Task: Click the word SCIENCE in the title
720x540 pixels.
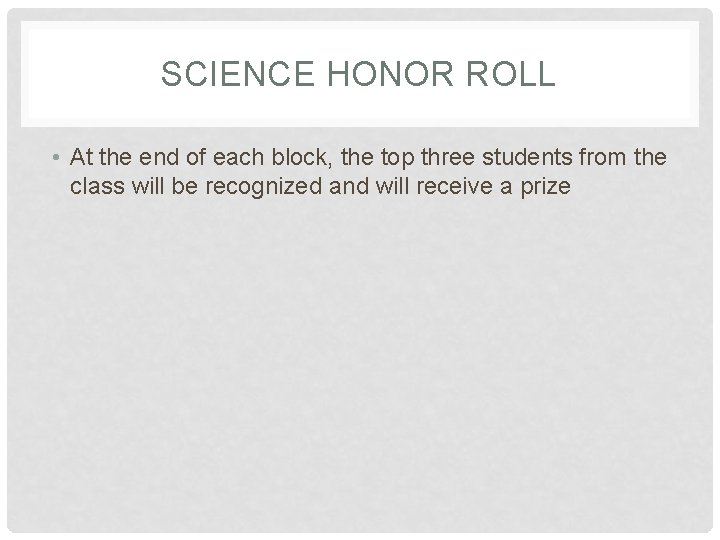Action: [x=237, y=73]
